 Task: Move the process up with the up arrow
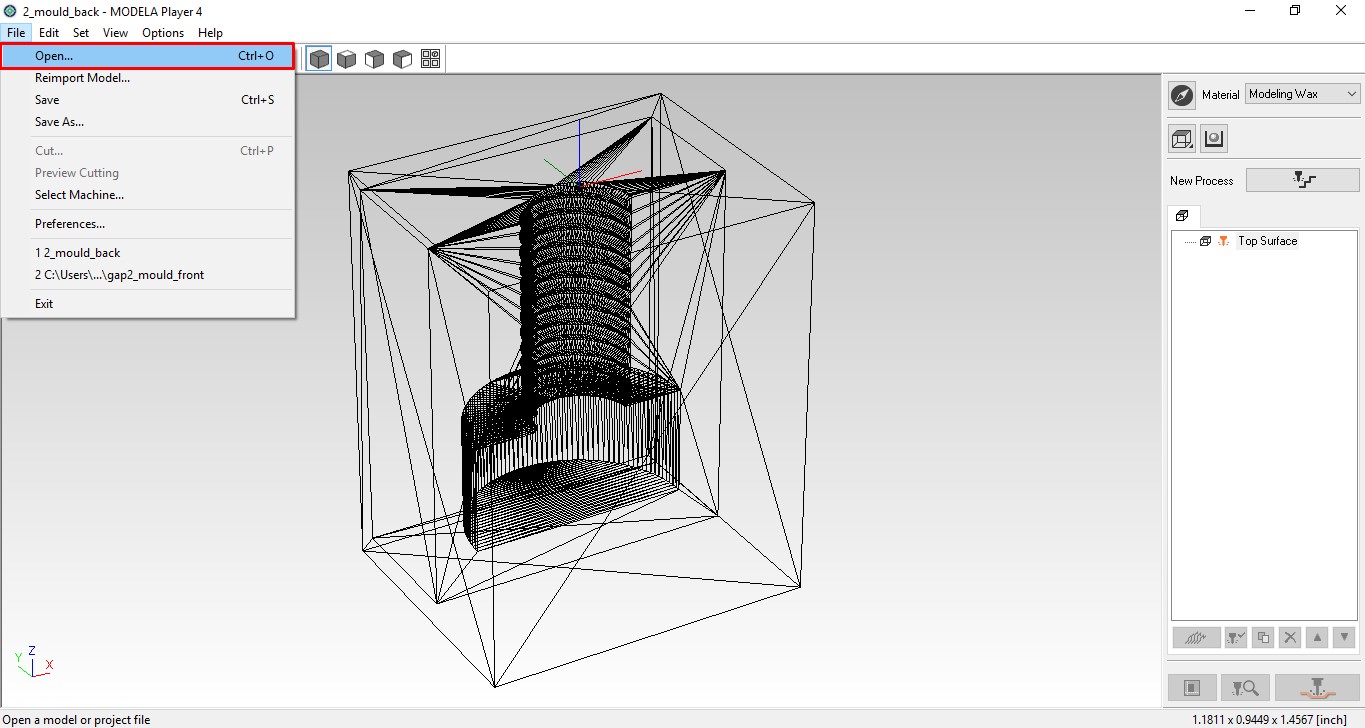tap(1317, 637)
